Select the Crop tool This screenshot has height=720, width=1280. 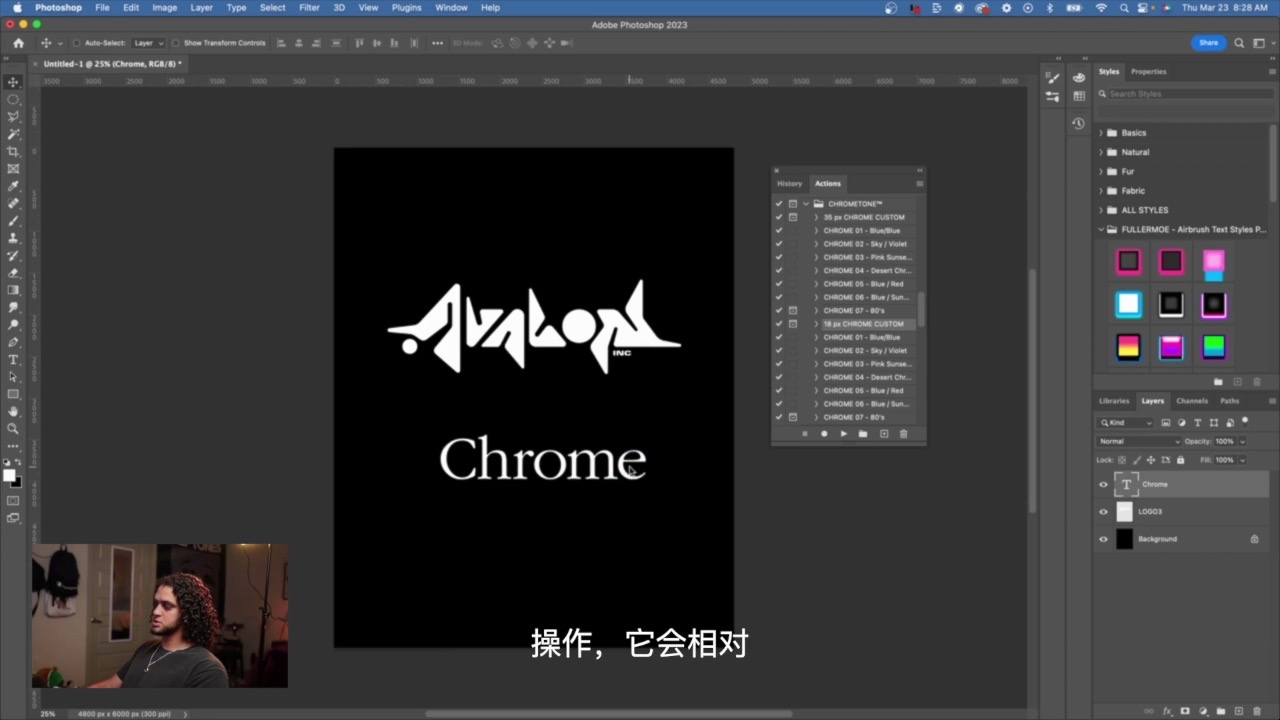[x=13, y=151]
